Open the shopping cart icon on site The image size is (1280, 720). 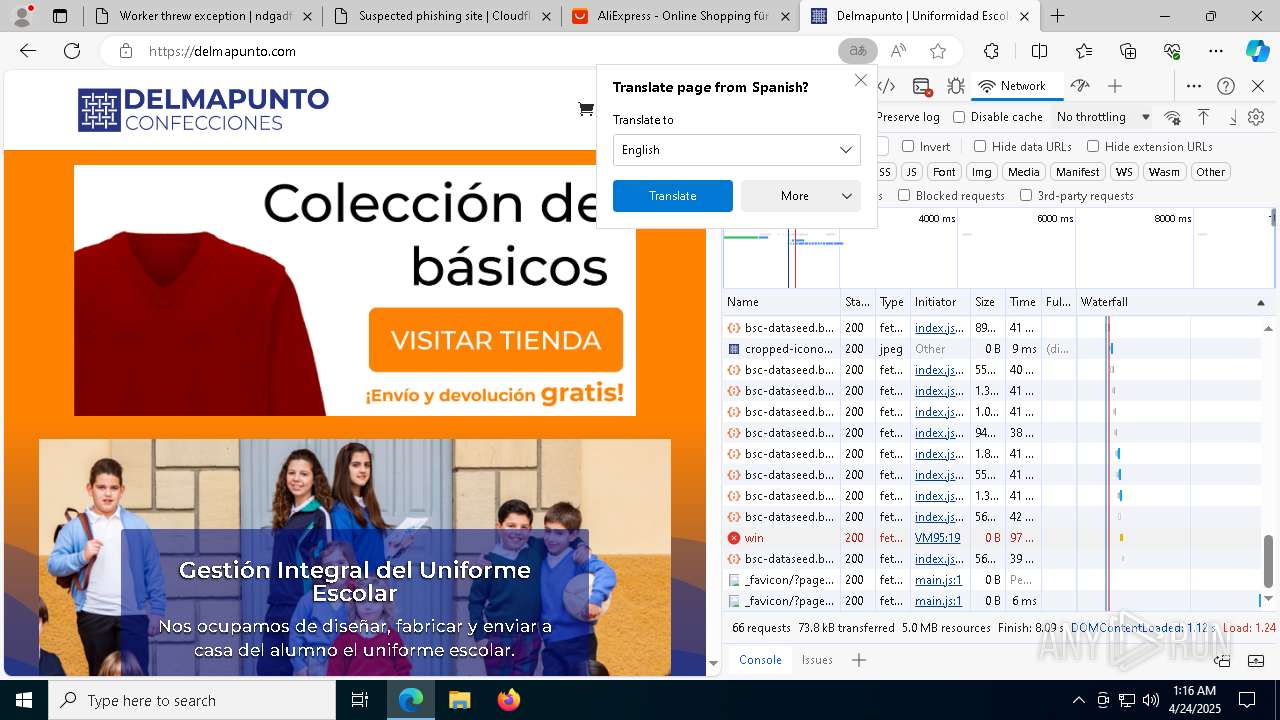pyautogui.click(x=586, y=109)
